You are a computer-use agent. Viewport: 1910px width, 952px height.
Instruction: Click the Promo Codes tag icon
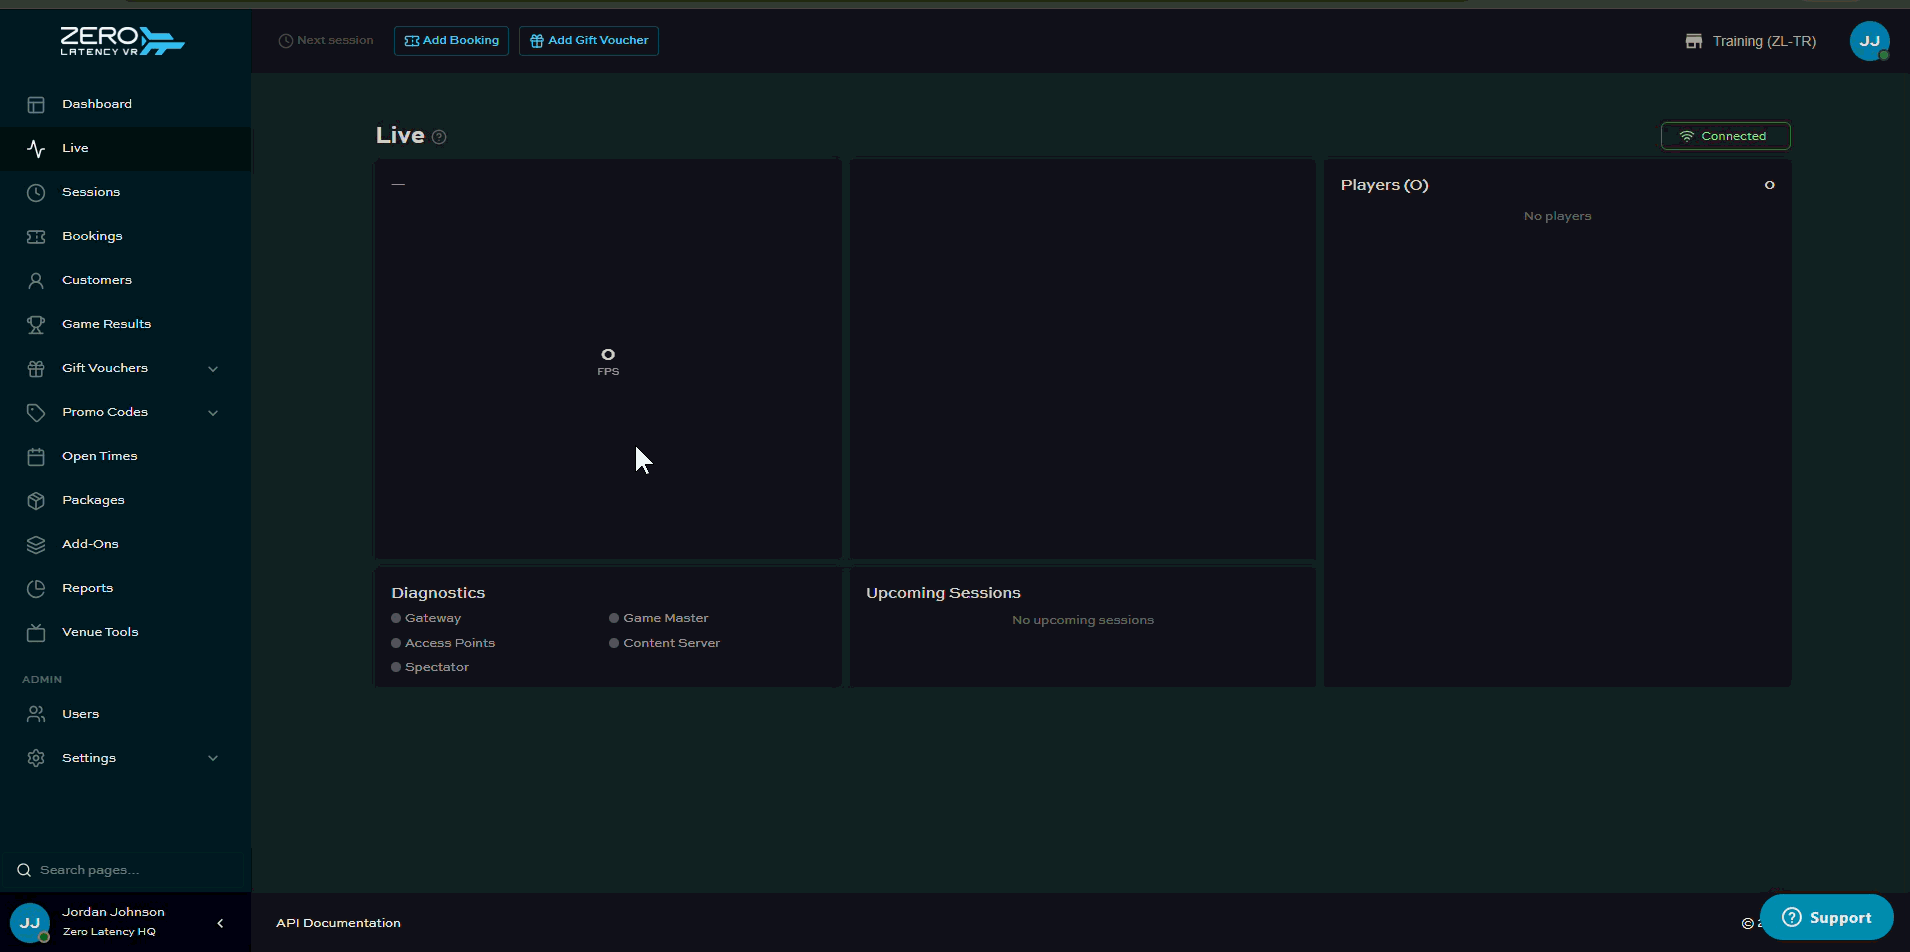[x=36, y=412]
